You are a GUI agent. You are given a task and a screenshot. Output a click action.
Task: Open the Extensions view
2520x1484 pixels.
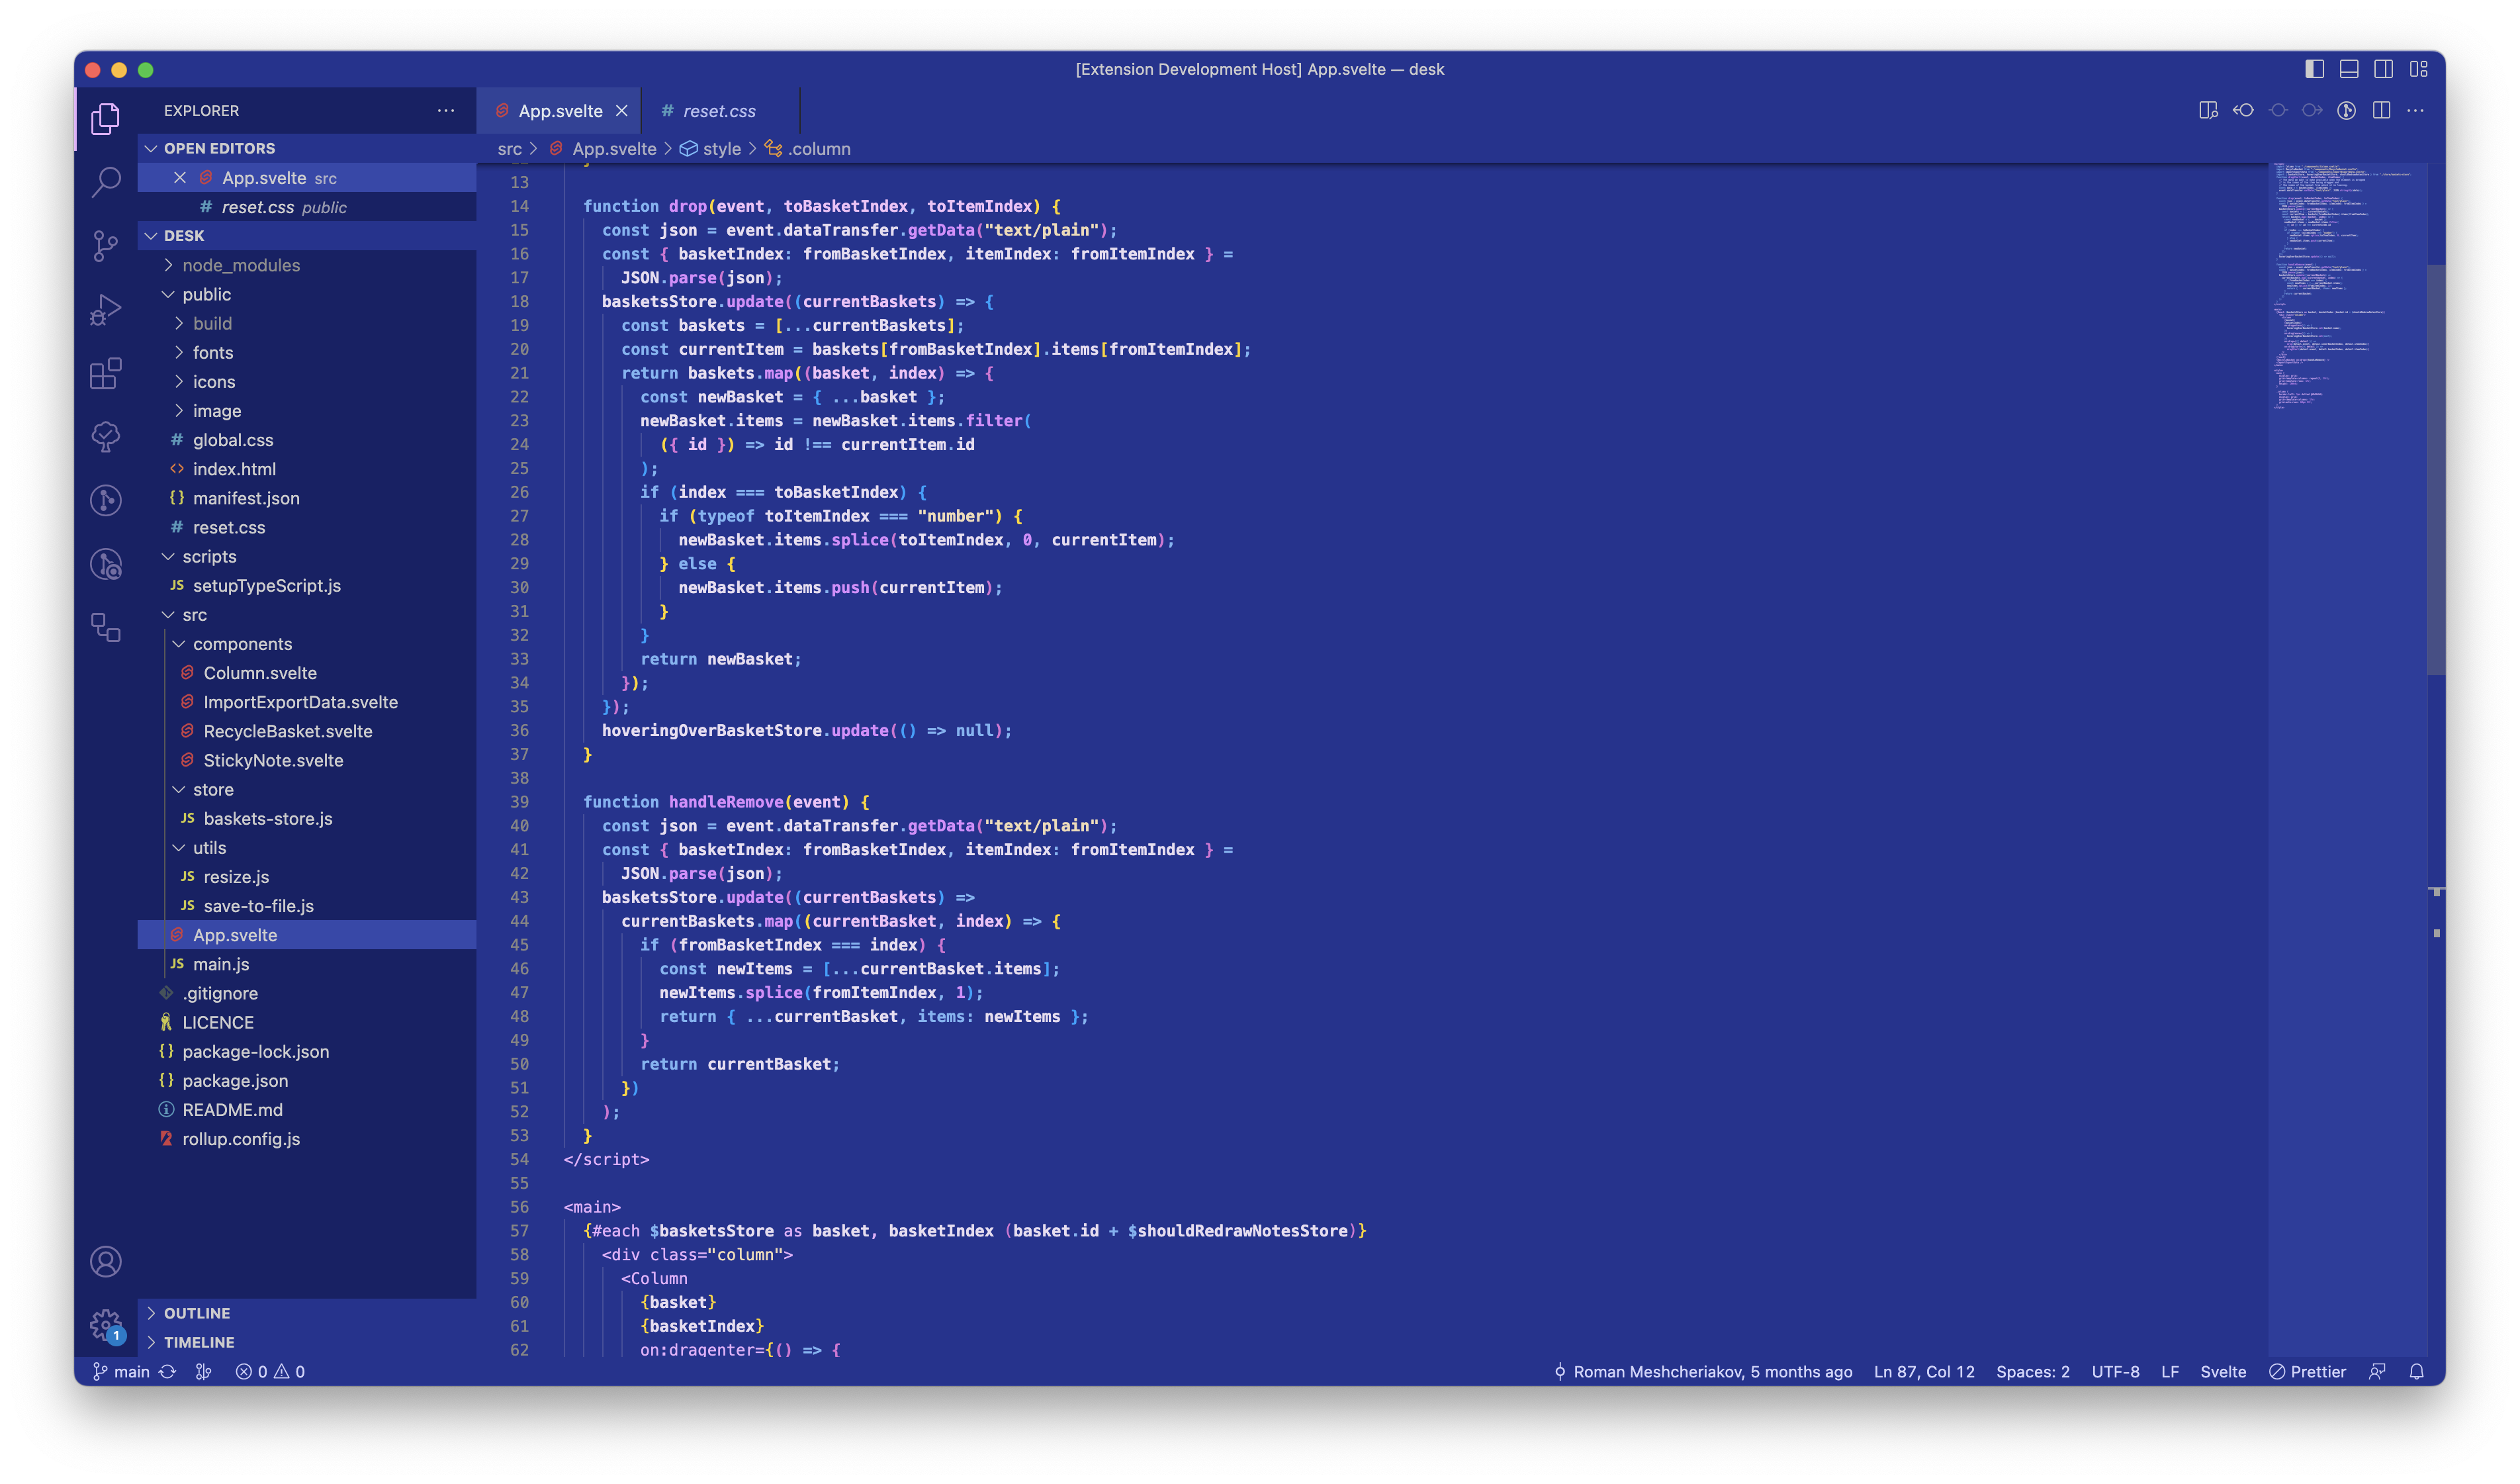tap(105, 374)
